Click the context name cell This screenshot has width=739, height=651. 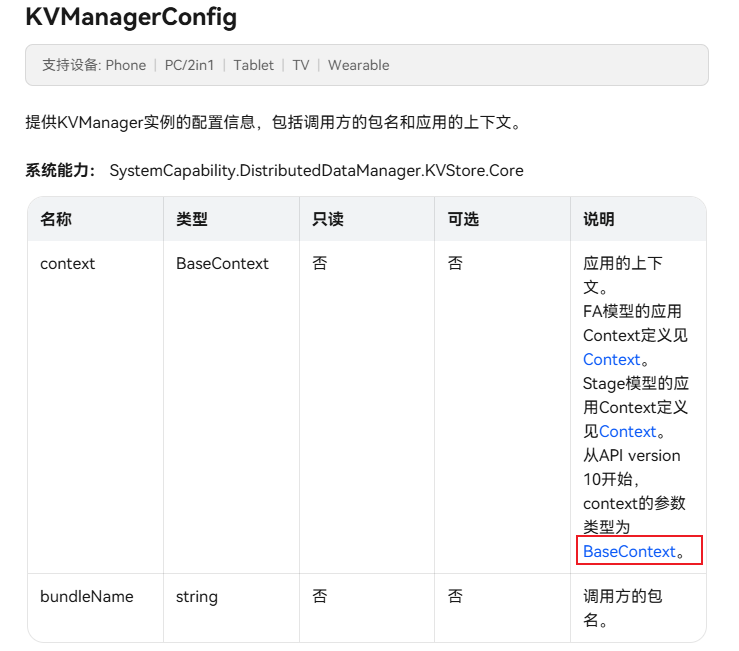tap(68, 264)
